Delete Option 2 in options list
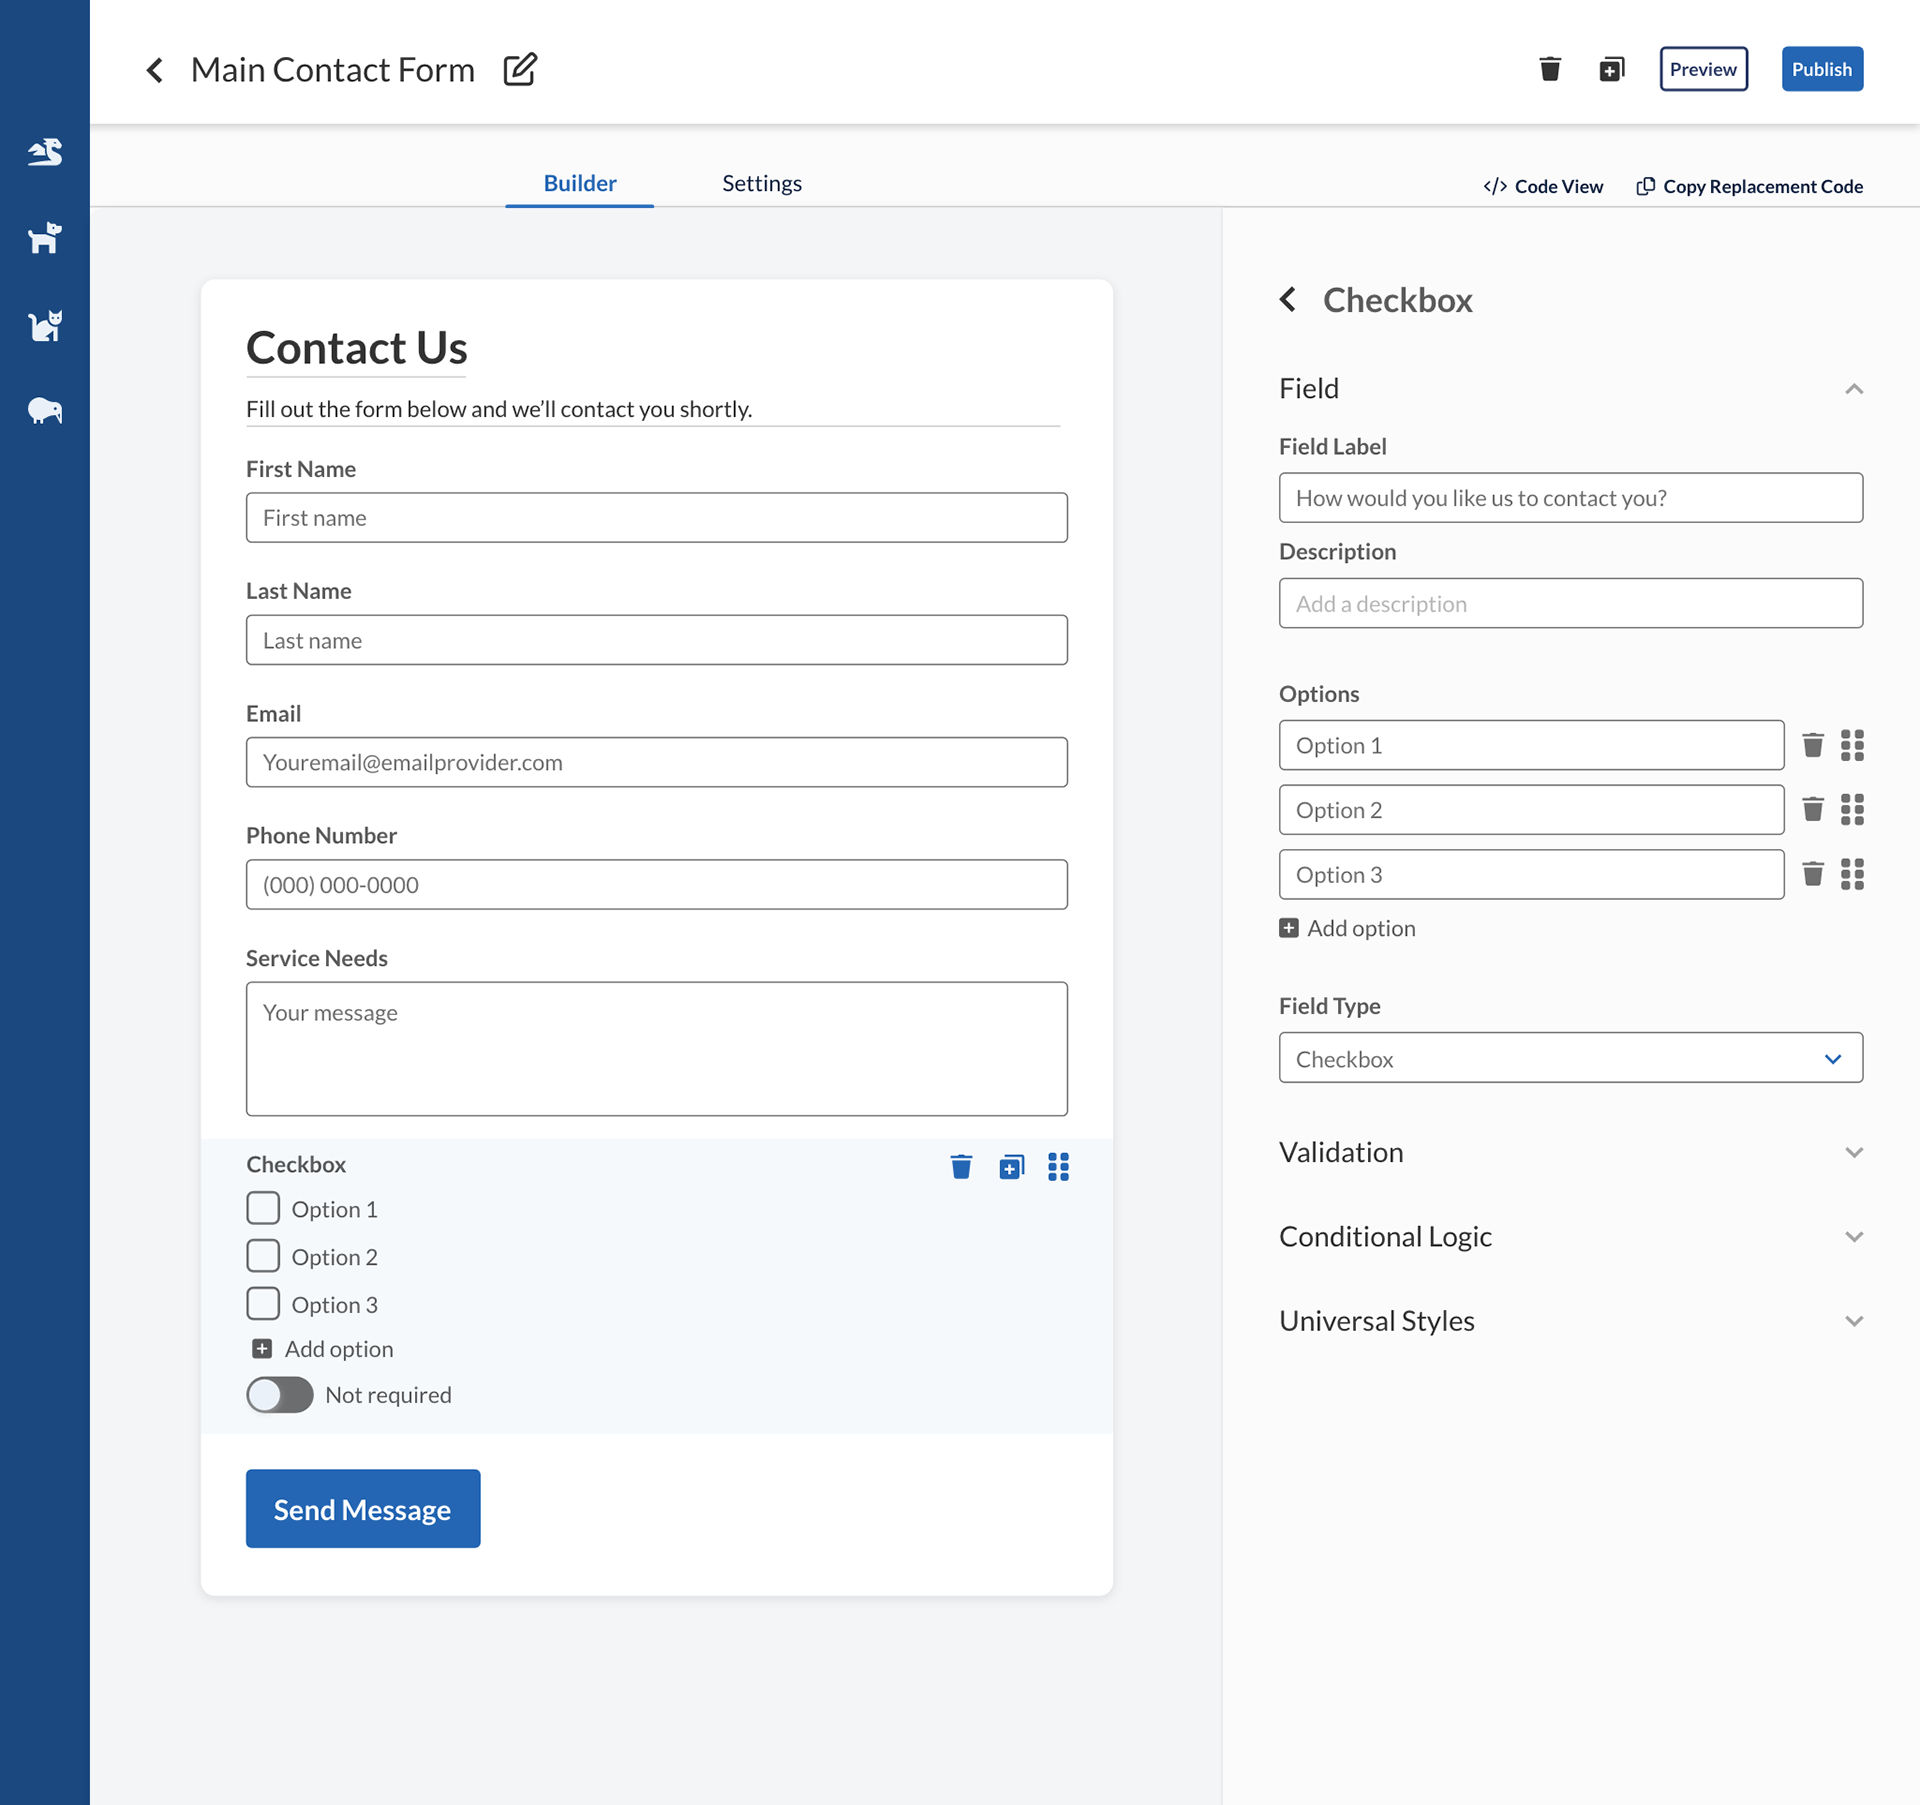The width and height of the screenshot is (1920, 1805). coord(1812,809)
